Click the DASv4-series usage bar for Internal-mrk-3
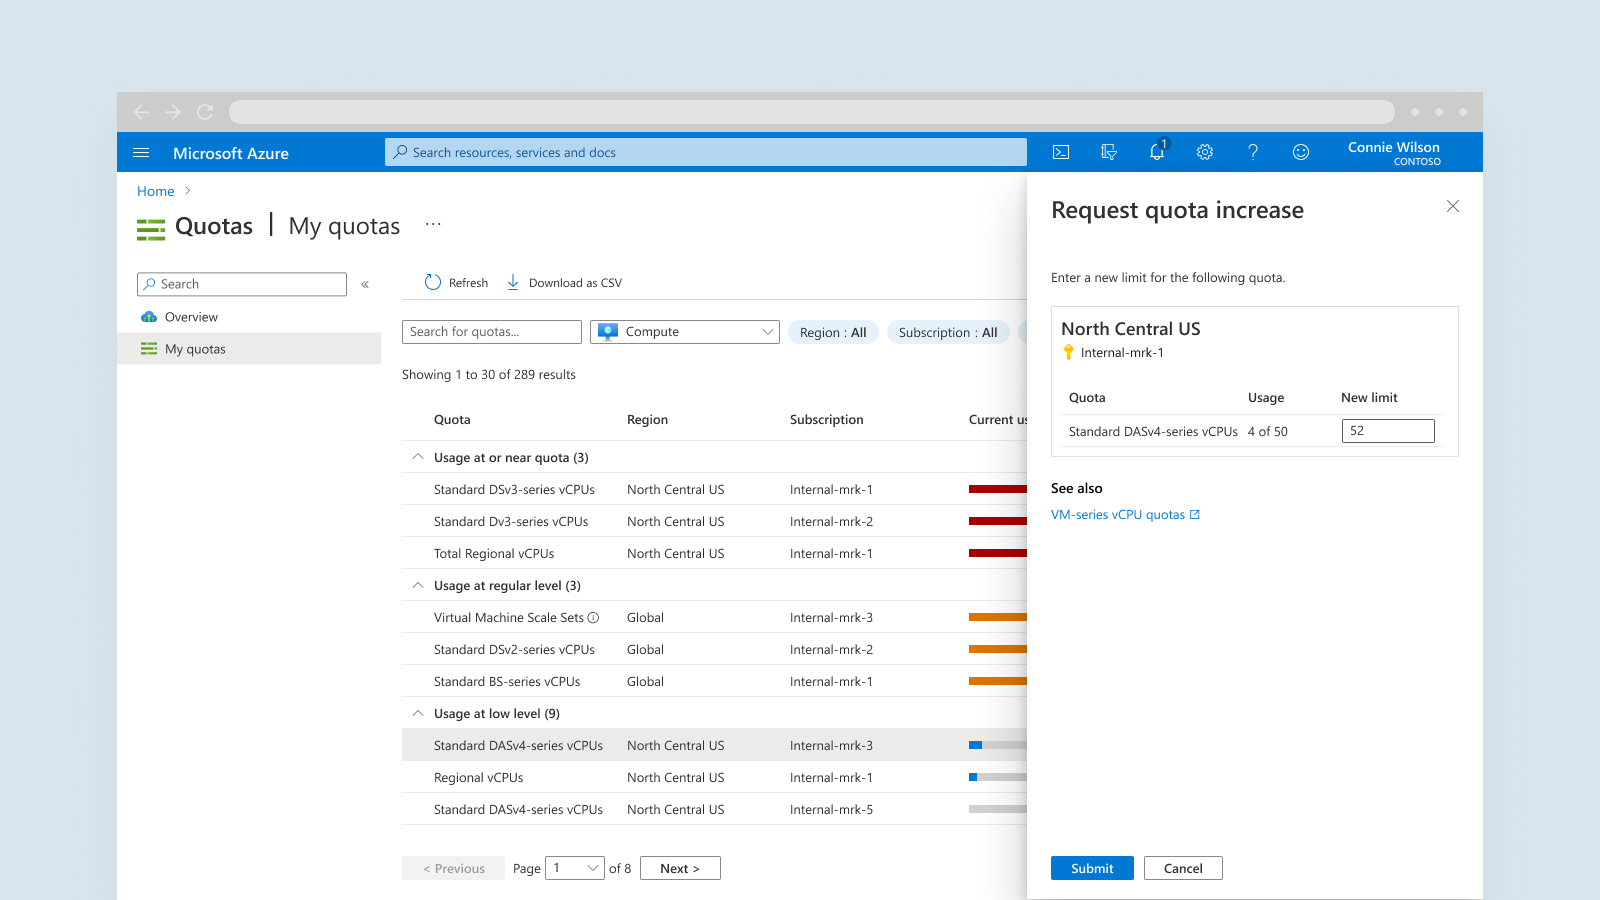 (x=997, y=745)
